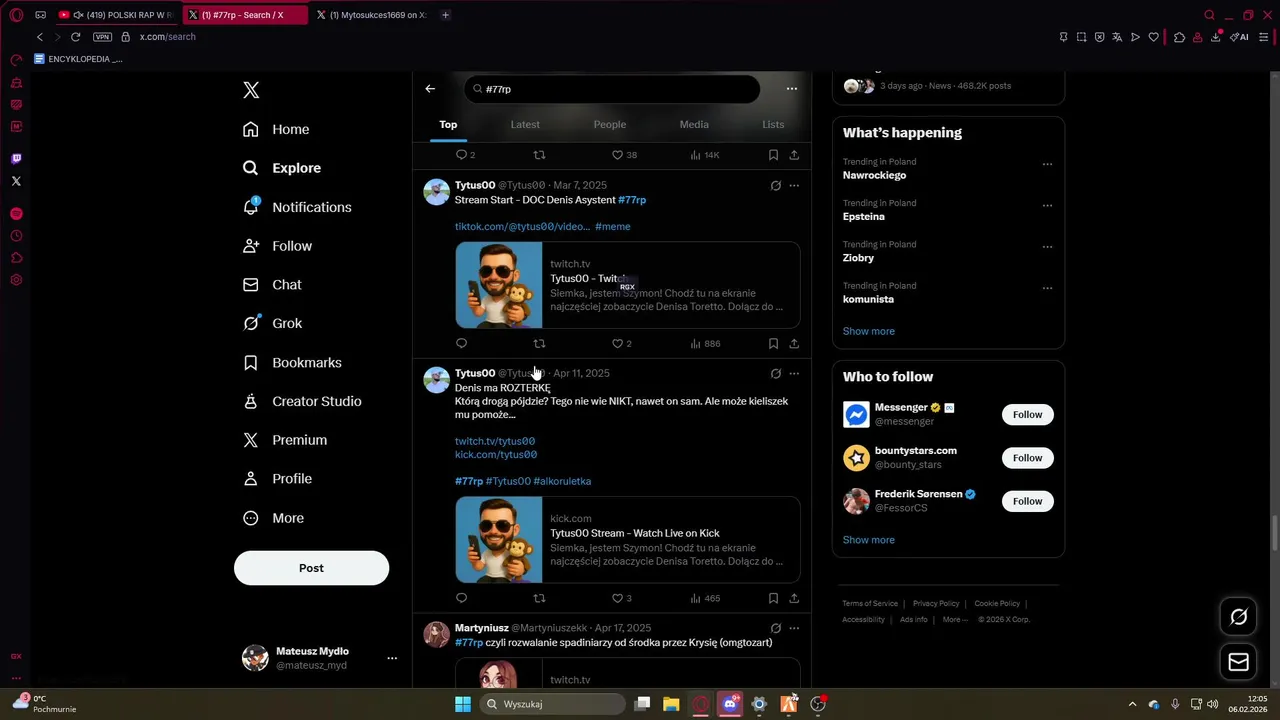Open Notifications in the sidebar
The height and width of the screenshot is (720, 1280).
pos(297,207)
